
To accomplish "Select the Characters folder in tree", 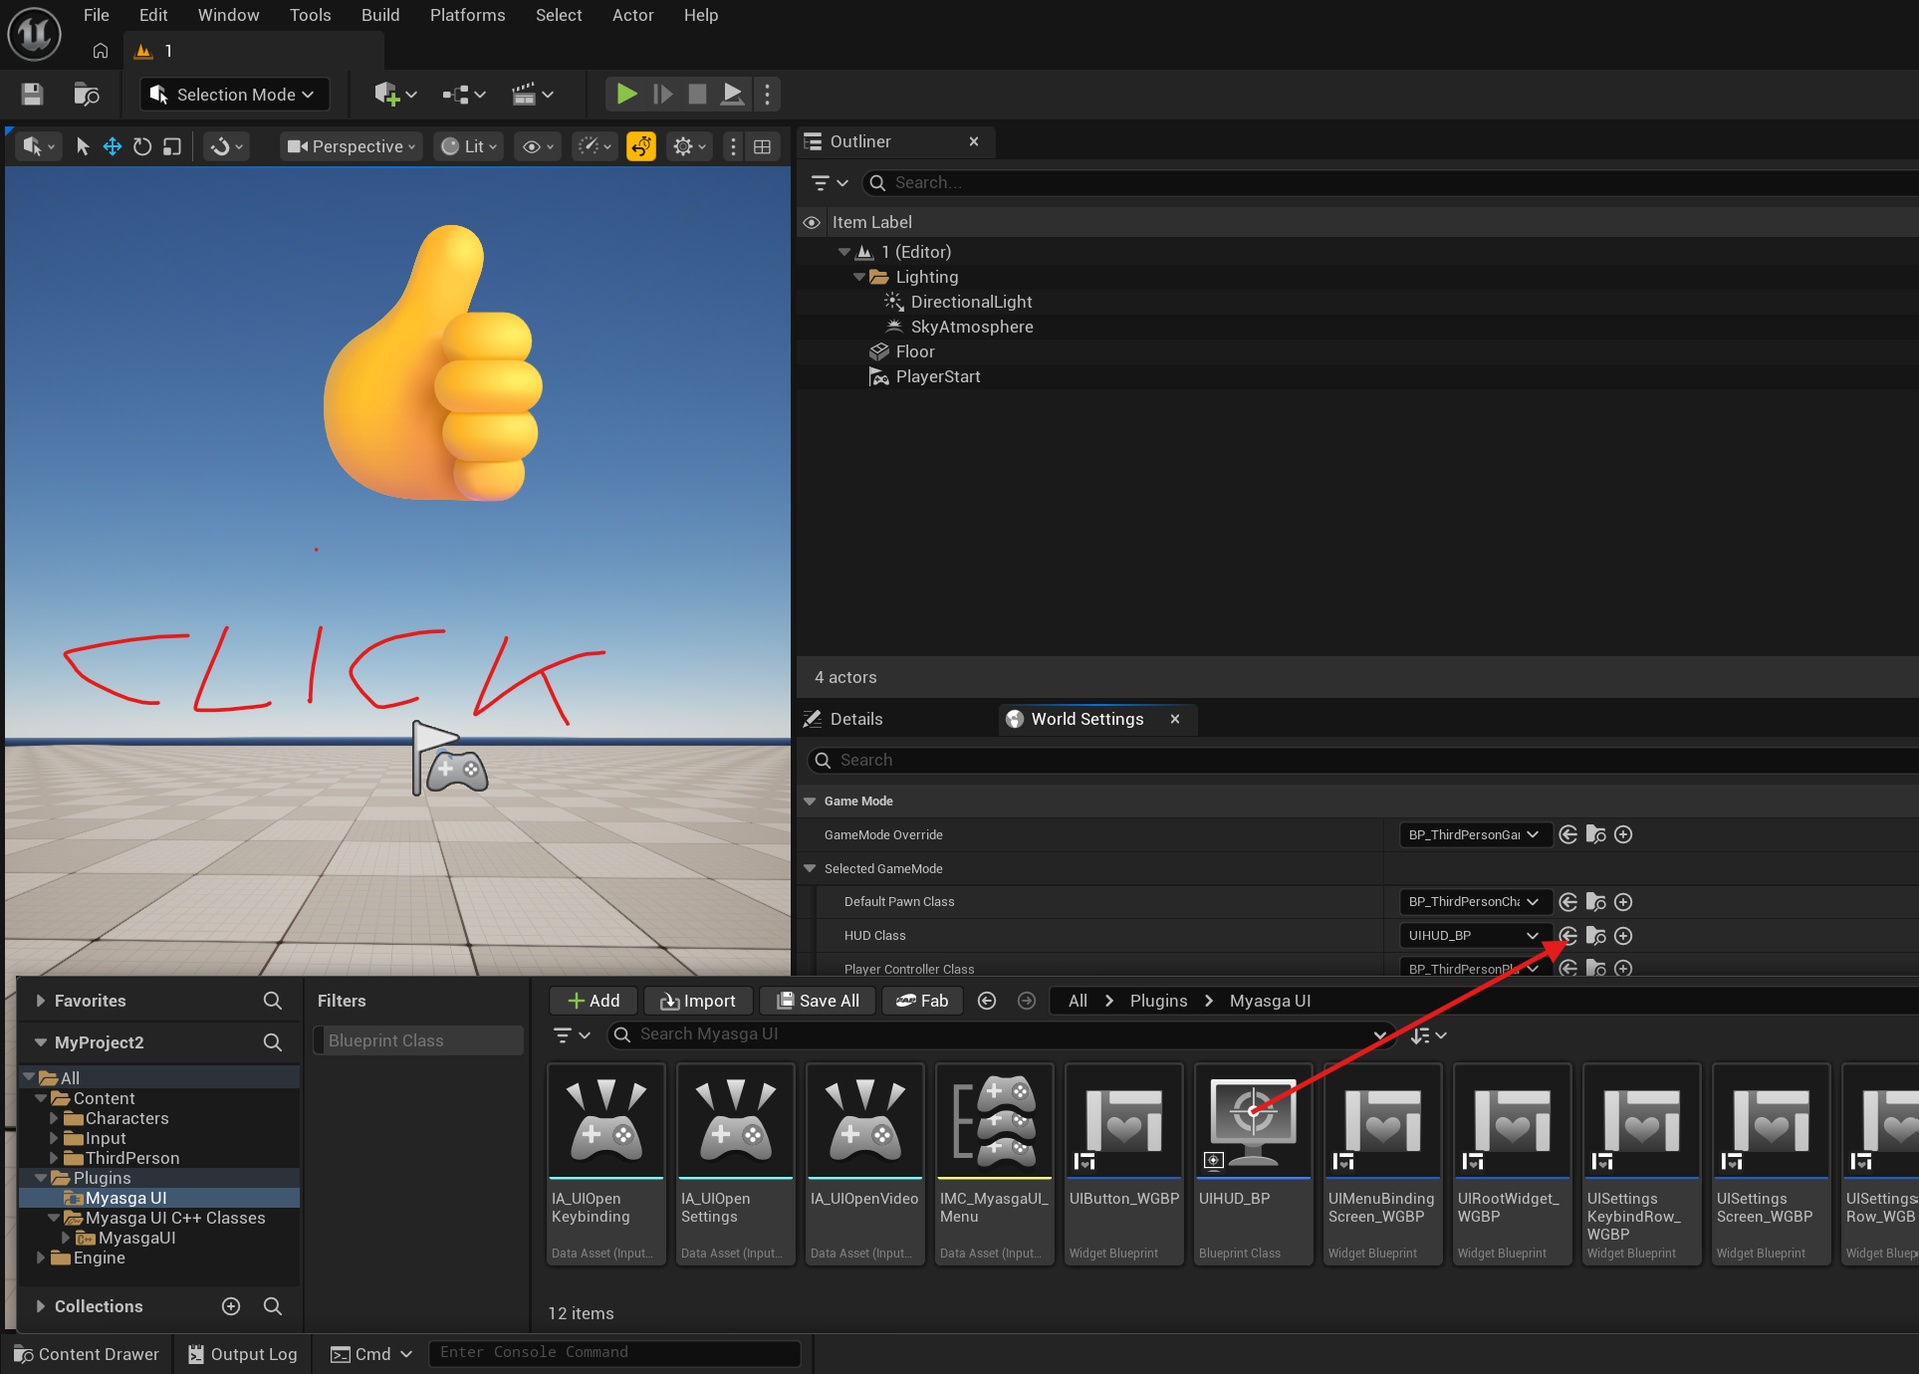I will click(x=126, y=1118).
